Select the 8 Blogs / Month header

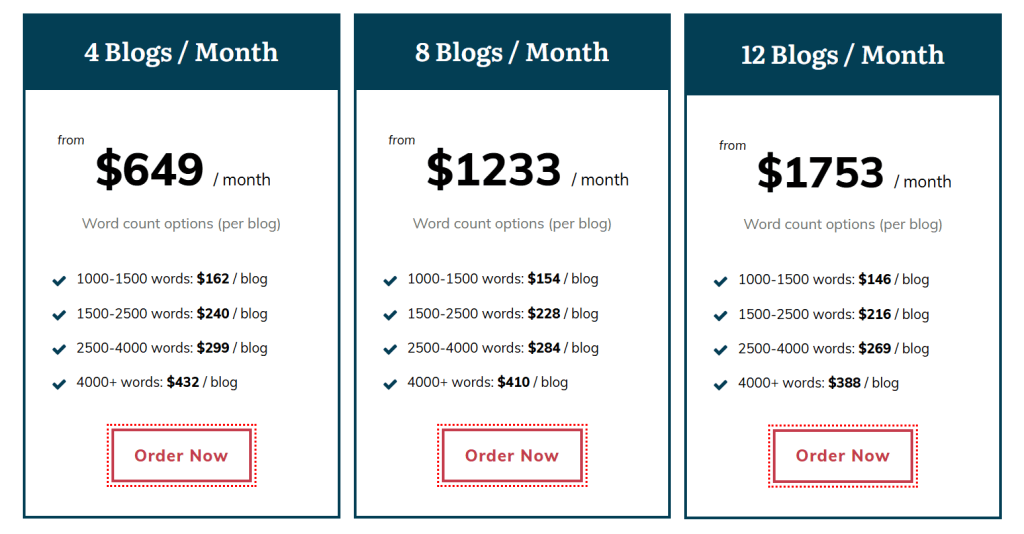click(512, 52)
